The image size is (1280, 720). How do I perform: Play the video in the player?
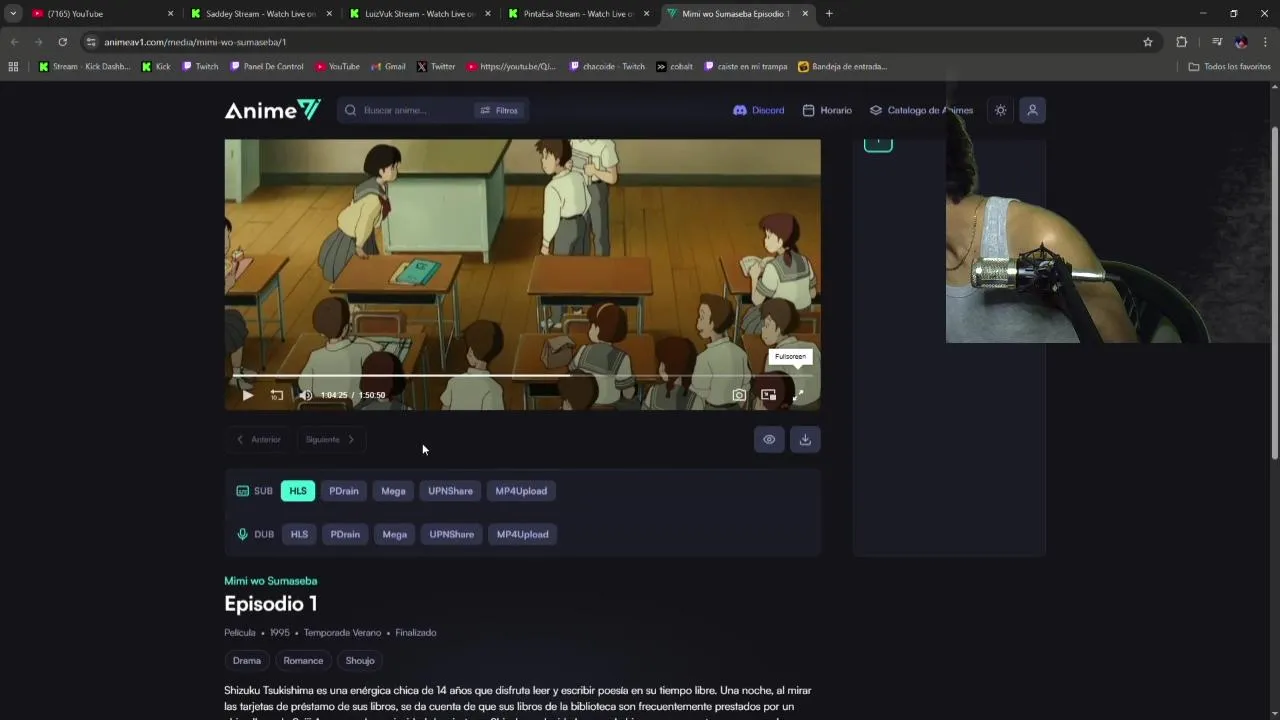pos(247,395)
